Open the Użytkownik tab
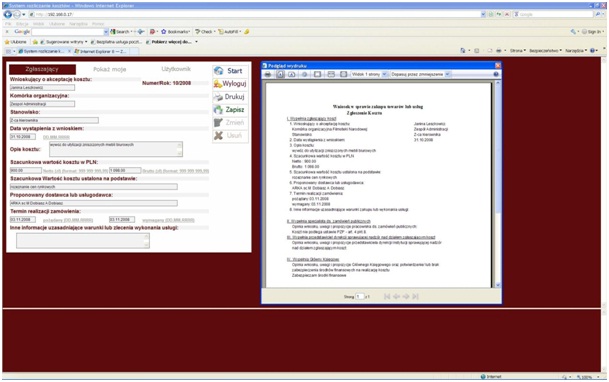Screen dimensions: 609x382 (176, 69)
